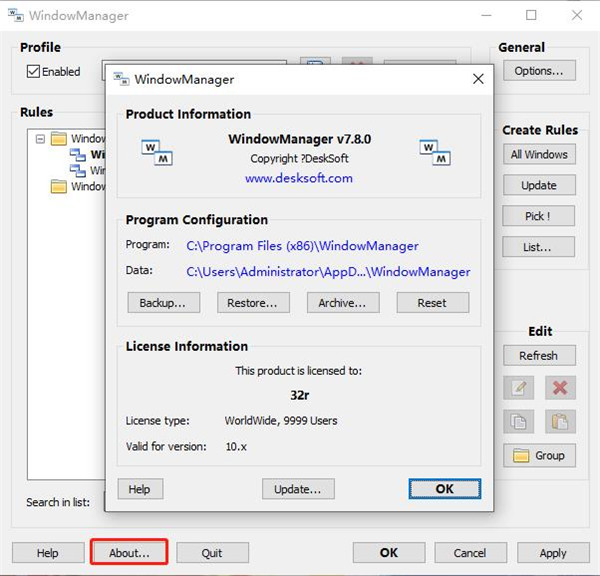Click the Backup... button
The height and width of the screenshot is (576, 600).
(x=164, y=303)
